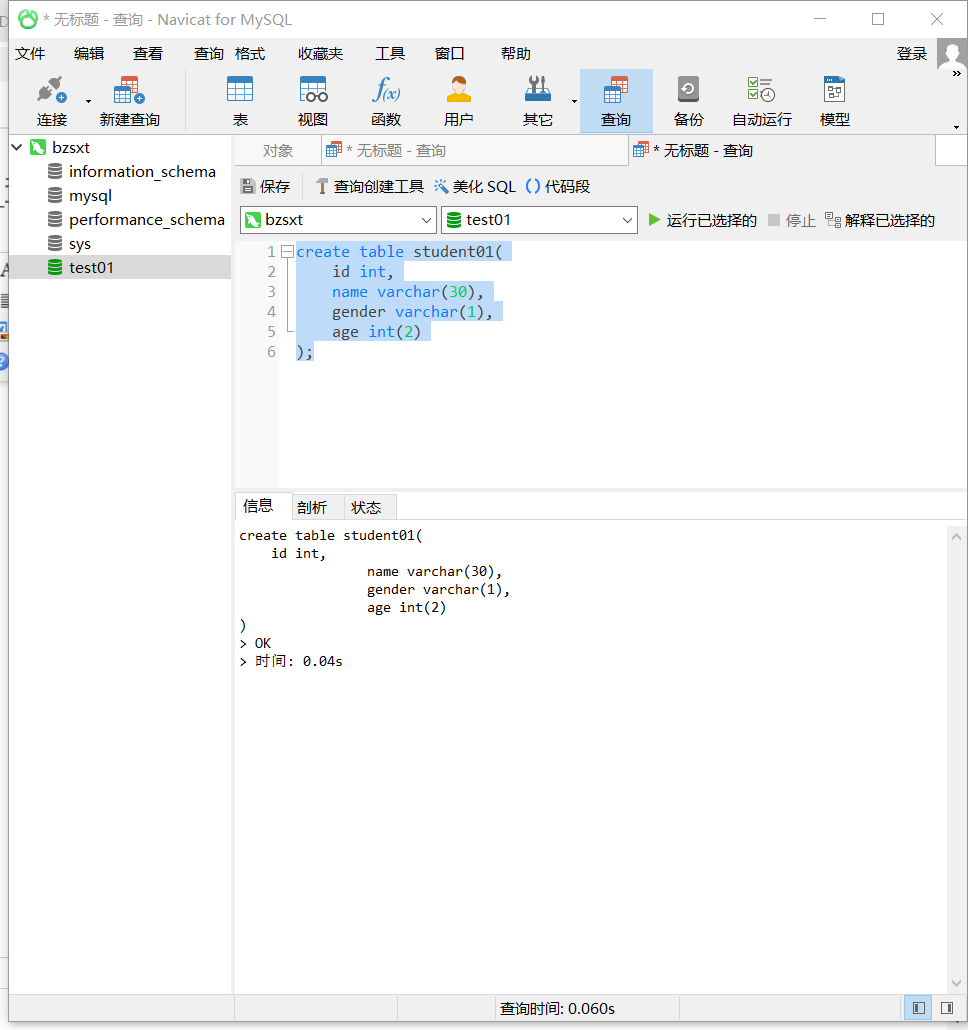The height and width of the screenshot is (1030, 968).
Task: Click the scroll down arrow in message pane
Action: pyautogui.click(x=956, y=983)
